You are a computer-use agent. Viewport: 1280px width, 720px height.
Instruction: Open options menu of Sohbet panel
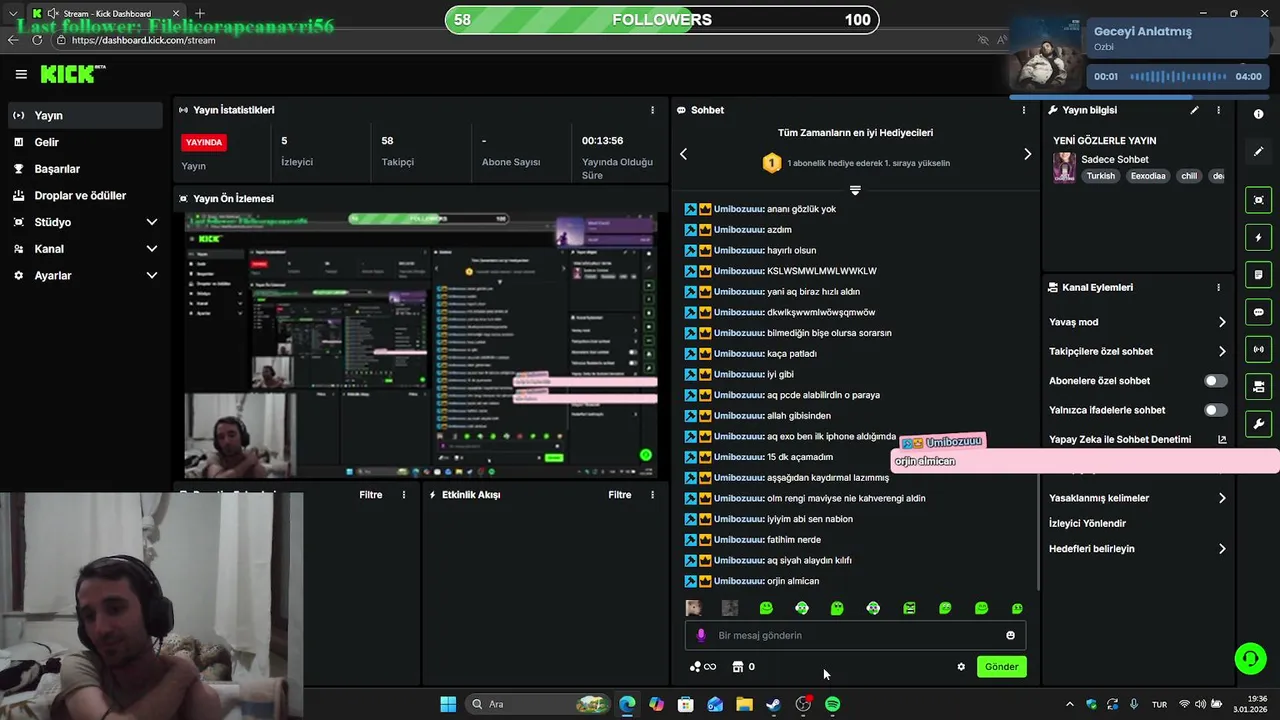[x=1023, y=110]
